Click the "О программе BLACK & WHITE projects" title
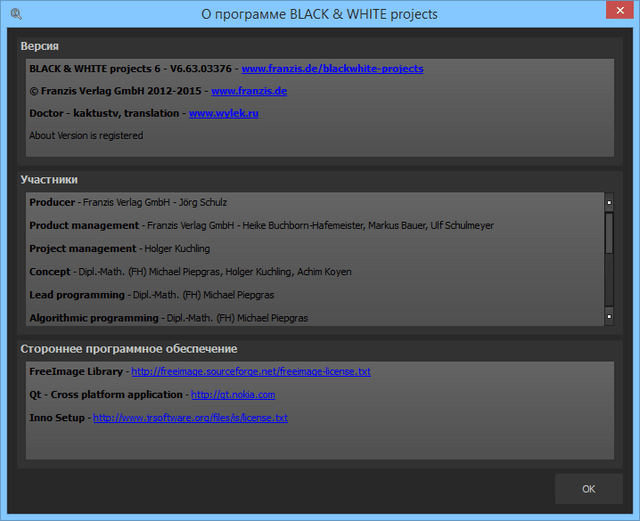 coord(320,14)
